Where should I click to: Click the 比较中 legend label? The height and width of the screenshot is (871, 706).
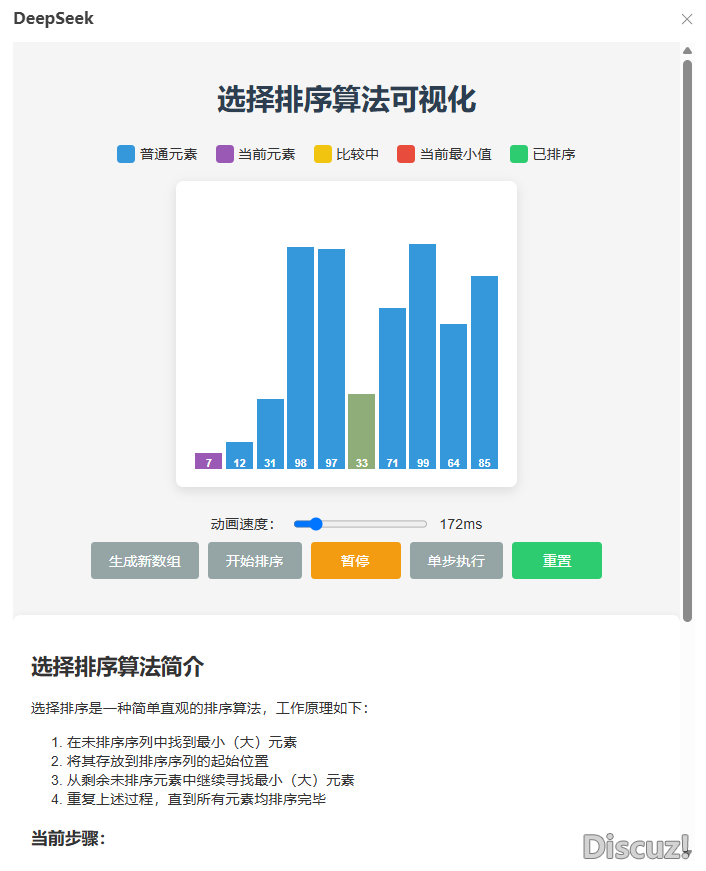click(x=358, y=154)
